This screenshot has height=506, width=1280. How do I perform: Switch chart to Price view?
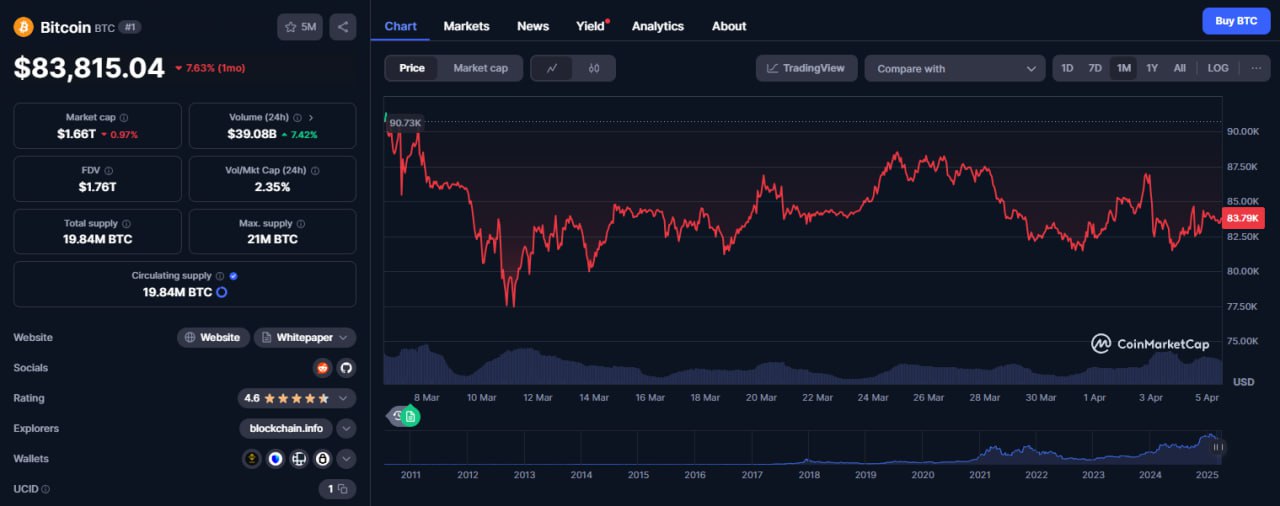(x=412, y=68)
